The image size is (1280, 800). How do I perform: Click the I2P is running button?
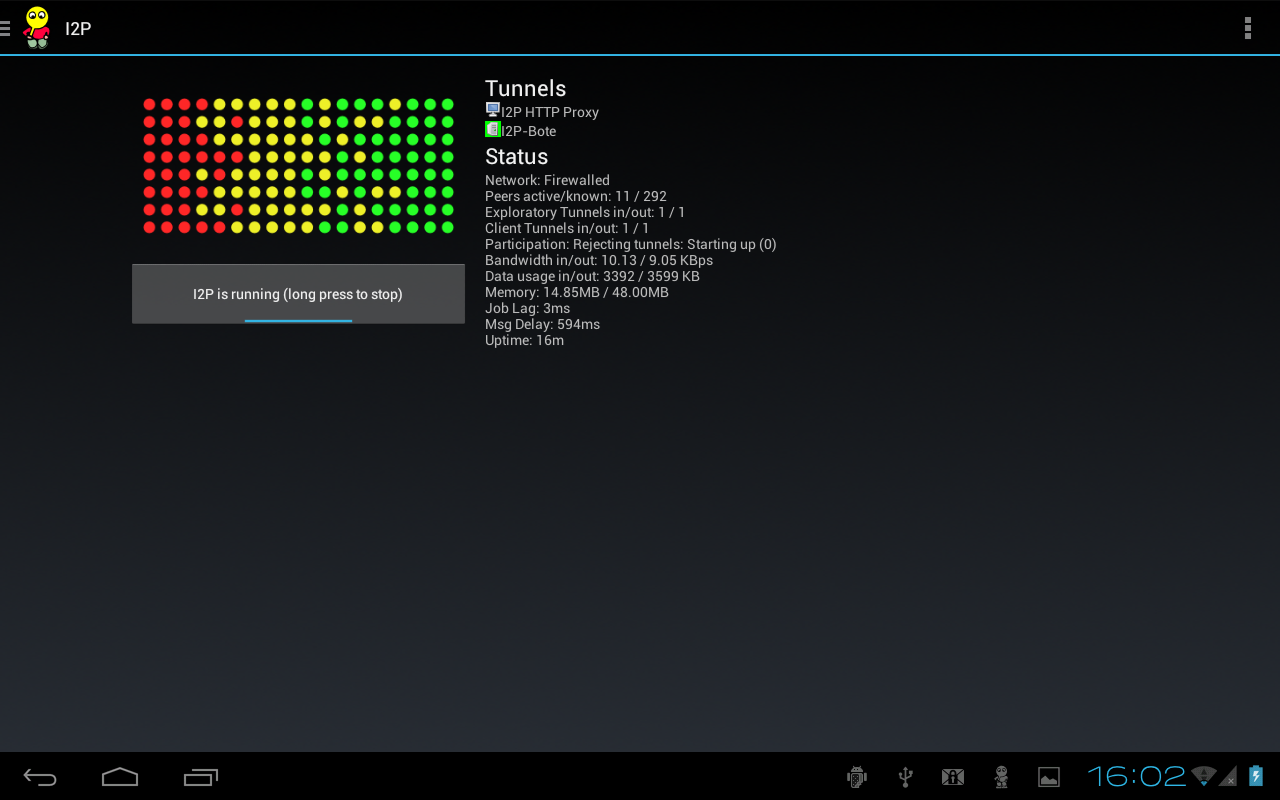[298, 294]
